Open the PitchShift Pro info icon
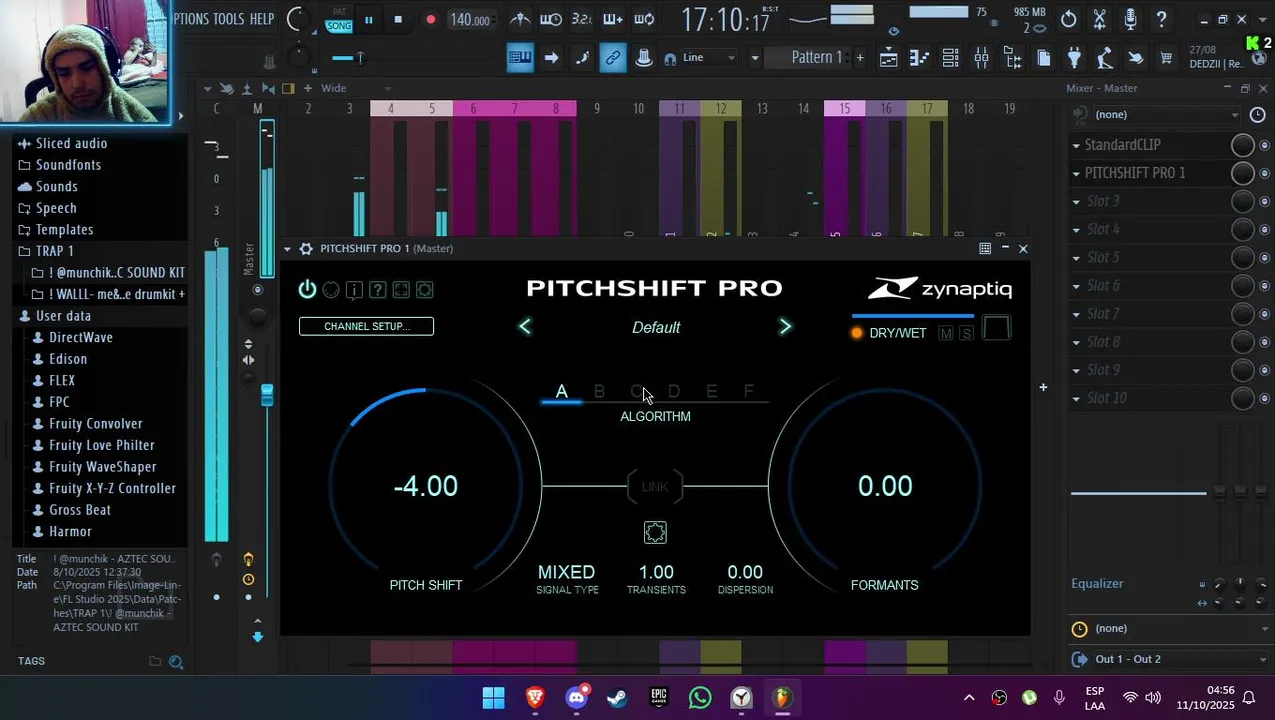Image resolution: width=1275 pixels, height=720 pixels. pos(354,290)
